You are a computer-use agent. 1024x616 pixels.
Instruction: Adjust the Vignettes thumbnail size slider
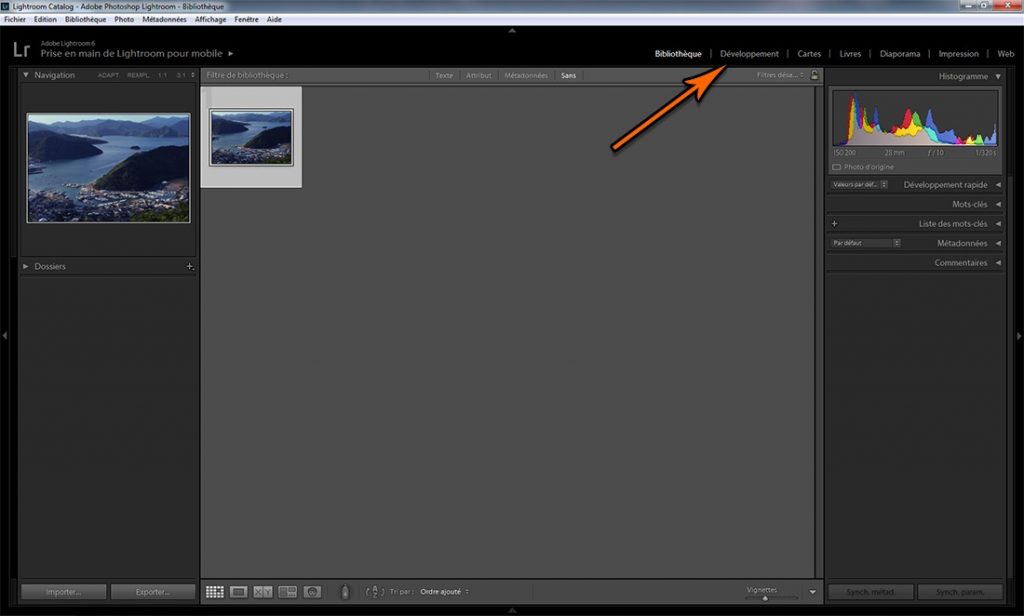(x=765, y=598)
